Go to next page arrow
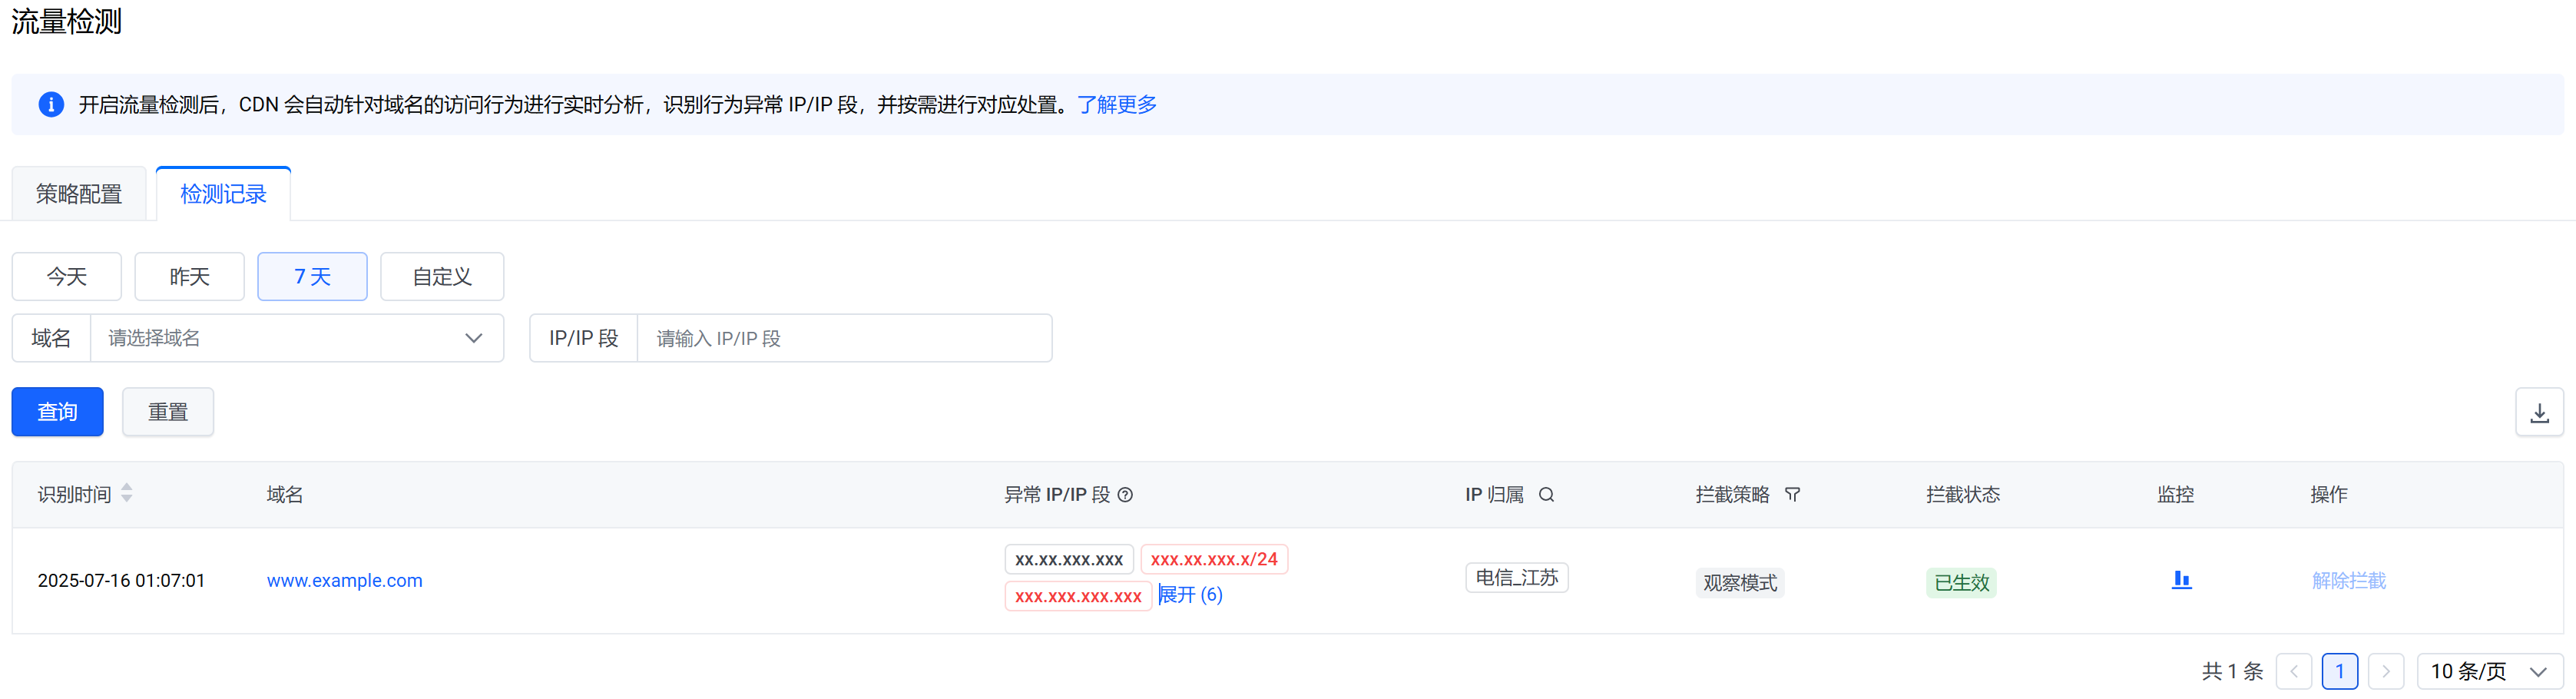The image size is (2576, 699). (2385, 671)
